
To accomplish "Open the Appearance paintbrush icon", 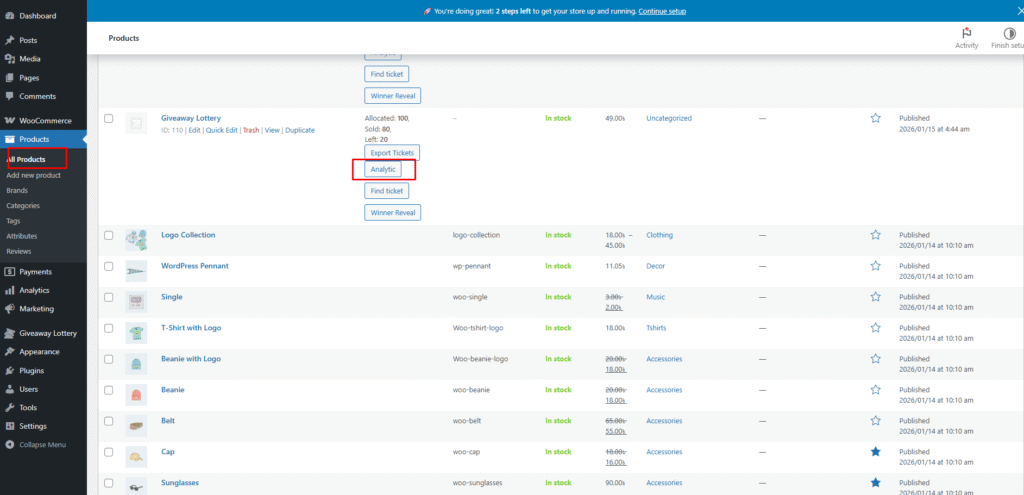I will [x=9, y=352].
